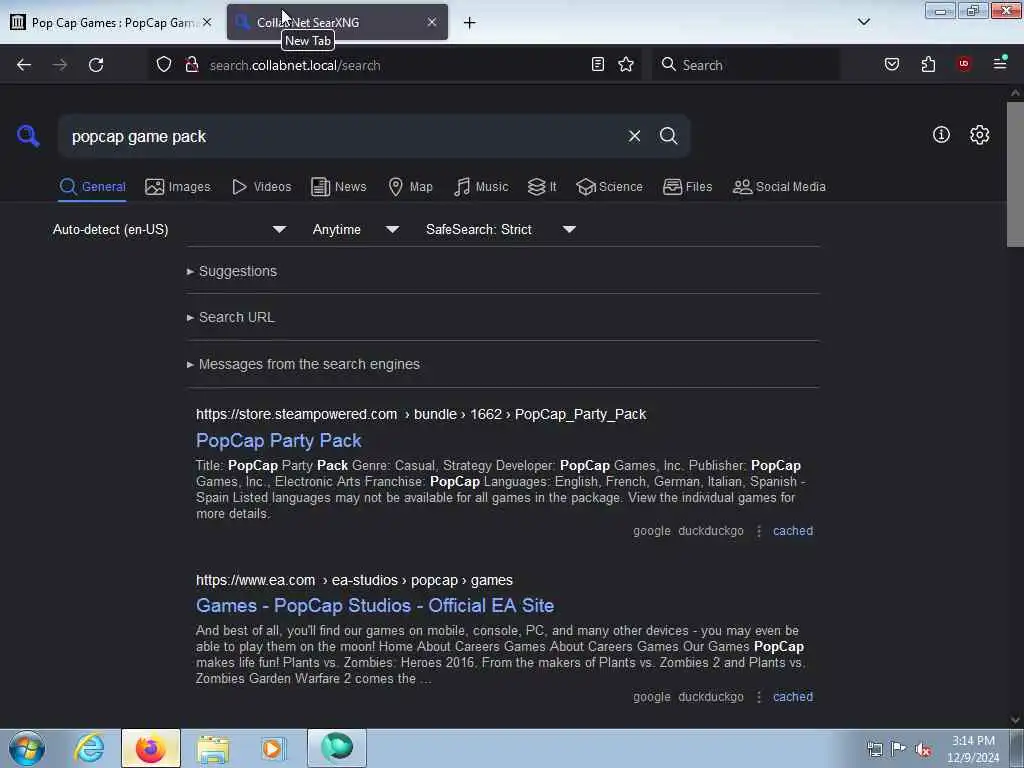Open Firefox application hamburger menu
Image resolution: width=1024 pixels, height=768 pixels.
pos(999,64)
